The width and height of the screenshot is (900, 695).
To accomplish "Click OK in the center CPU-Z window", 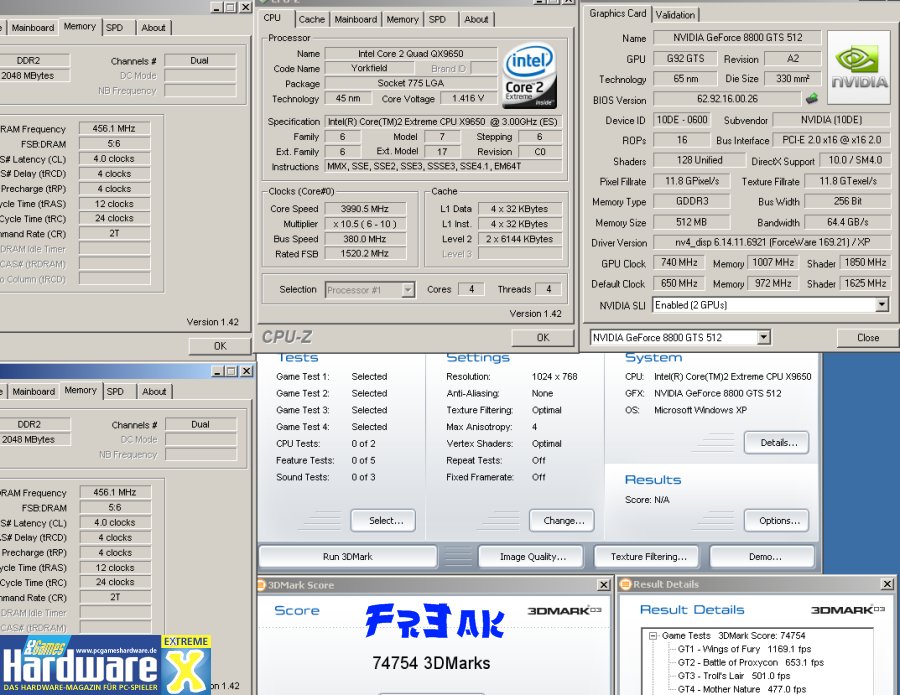I will tap(543, 337).
